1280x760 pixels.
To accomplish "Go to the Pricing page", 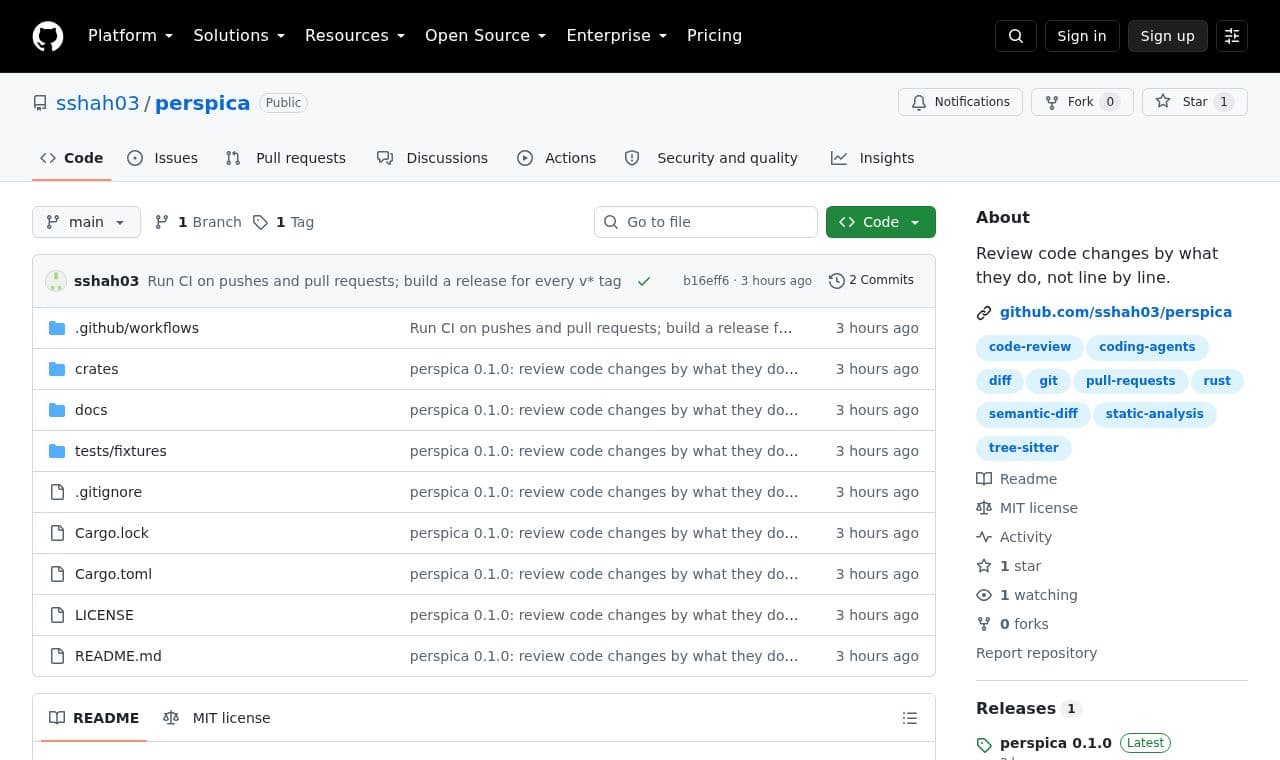I will coord(714,36).
